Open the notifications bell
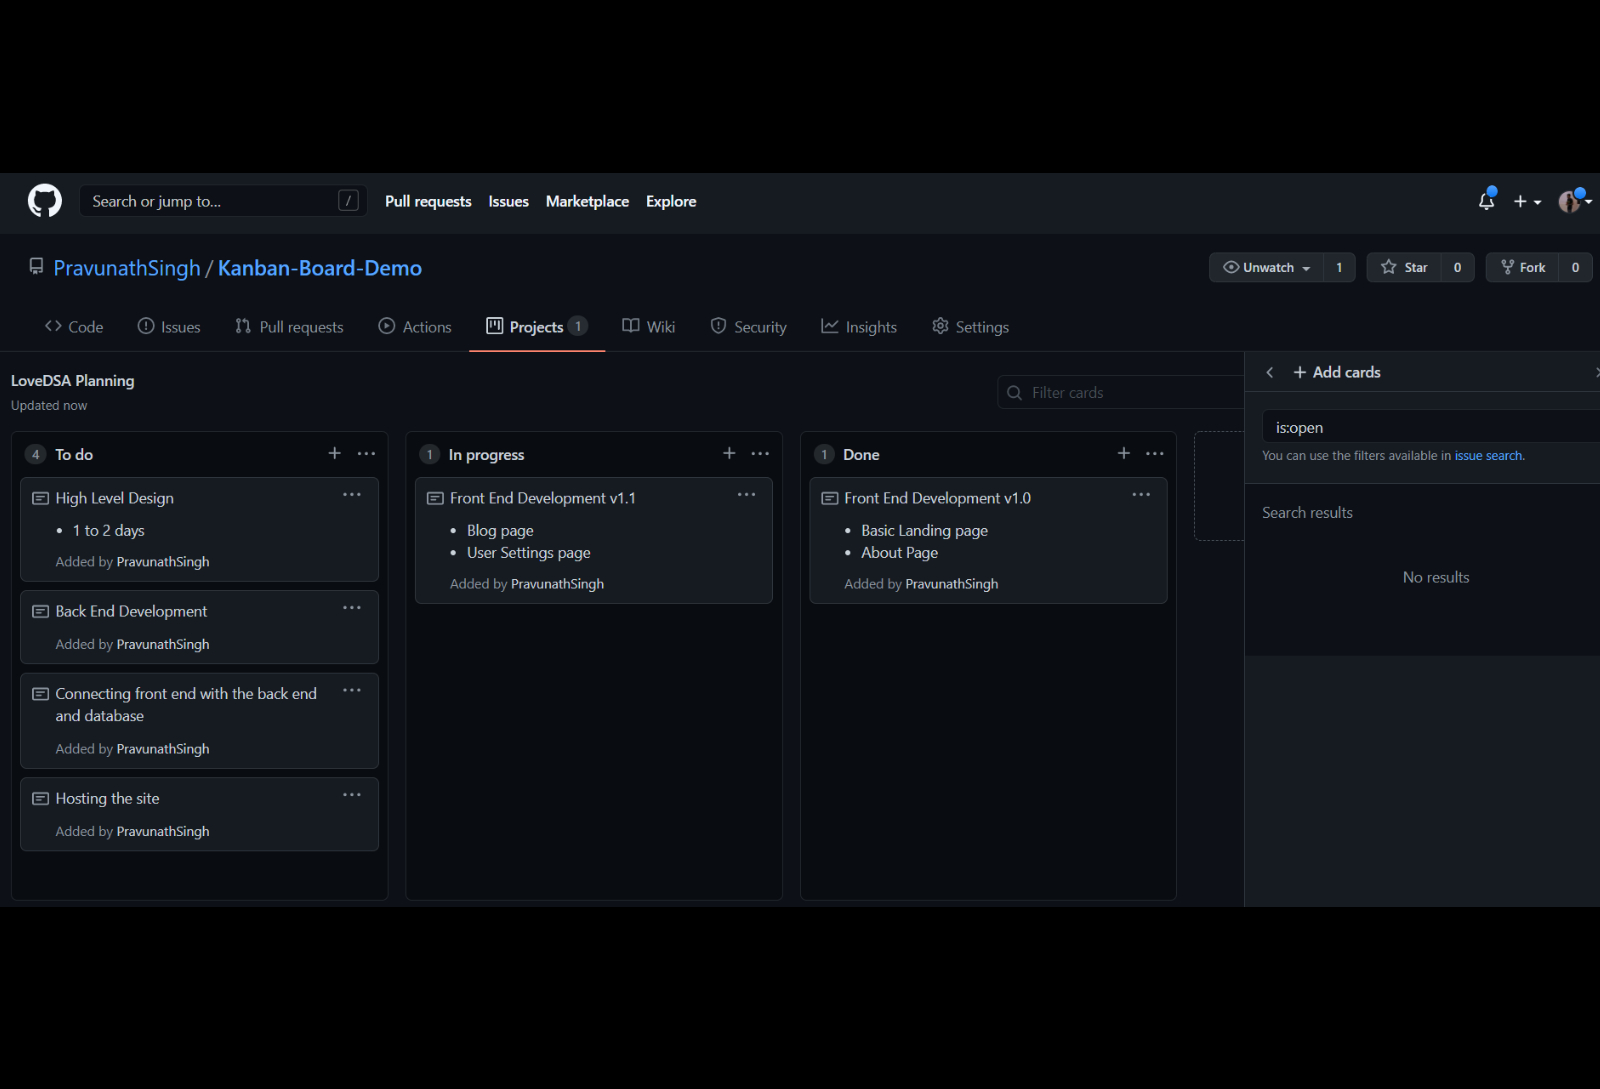The height and width of the screenshot is (1089, 1600). point(1487,200)
